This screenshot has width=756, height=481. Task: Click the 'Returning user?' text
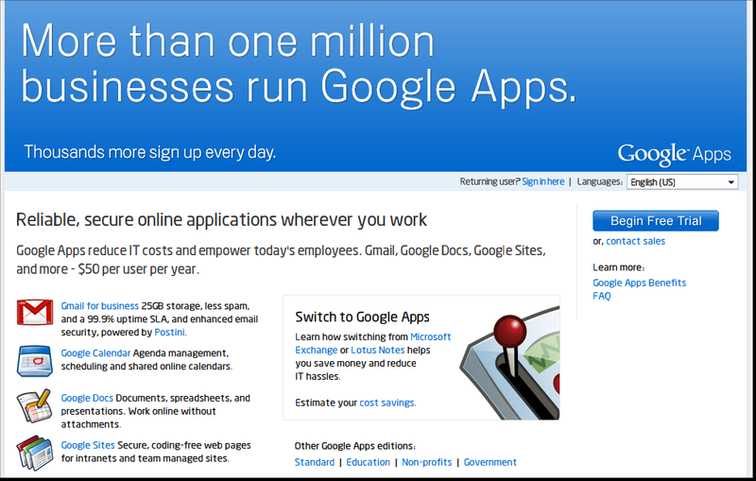tap(489, 182)
